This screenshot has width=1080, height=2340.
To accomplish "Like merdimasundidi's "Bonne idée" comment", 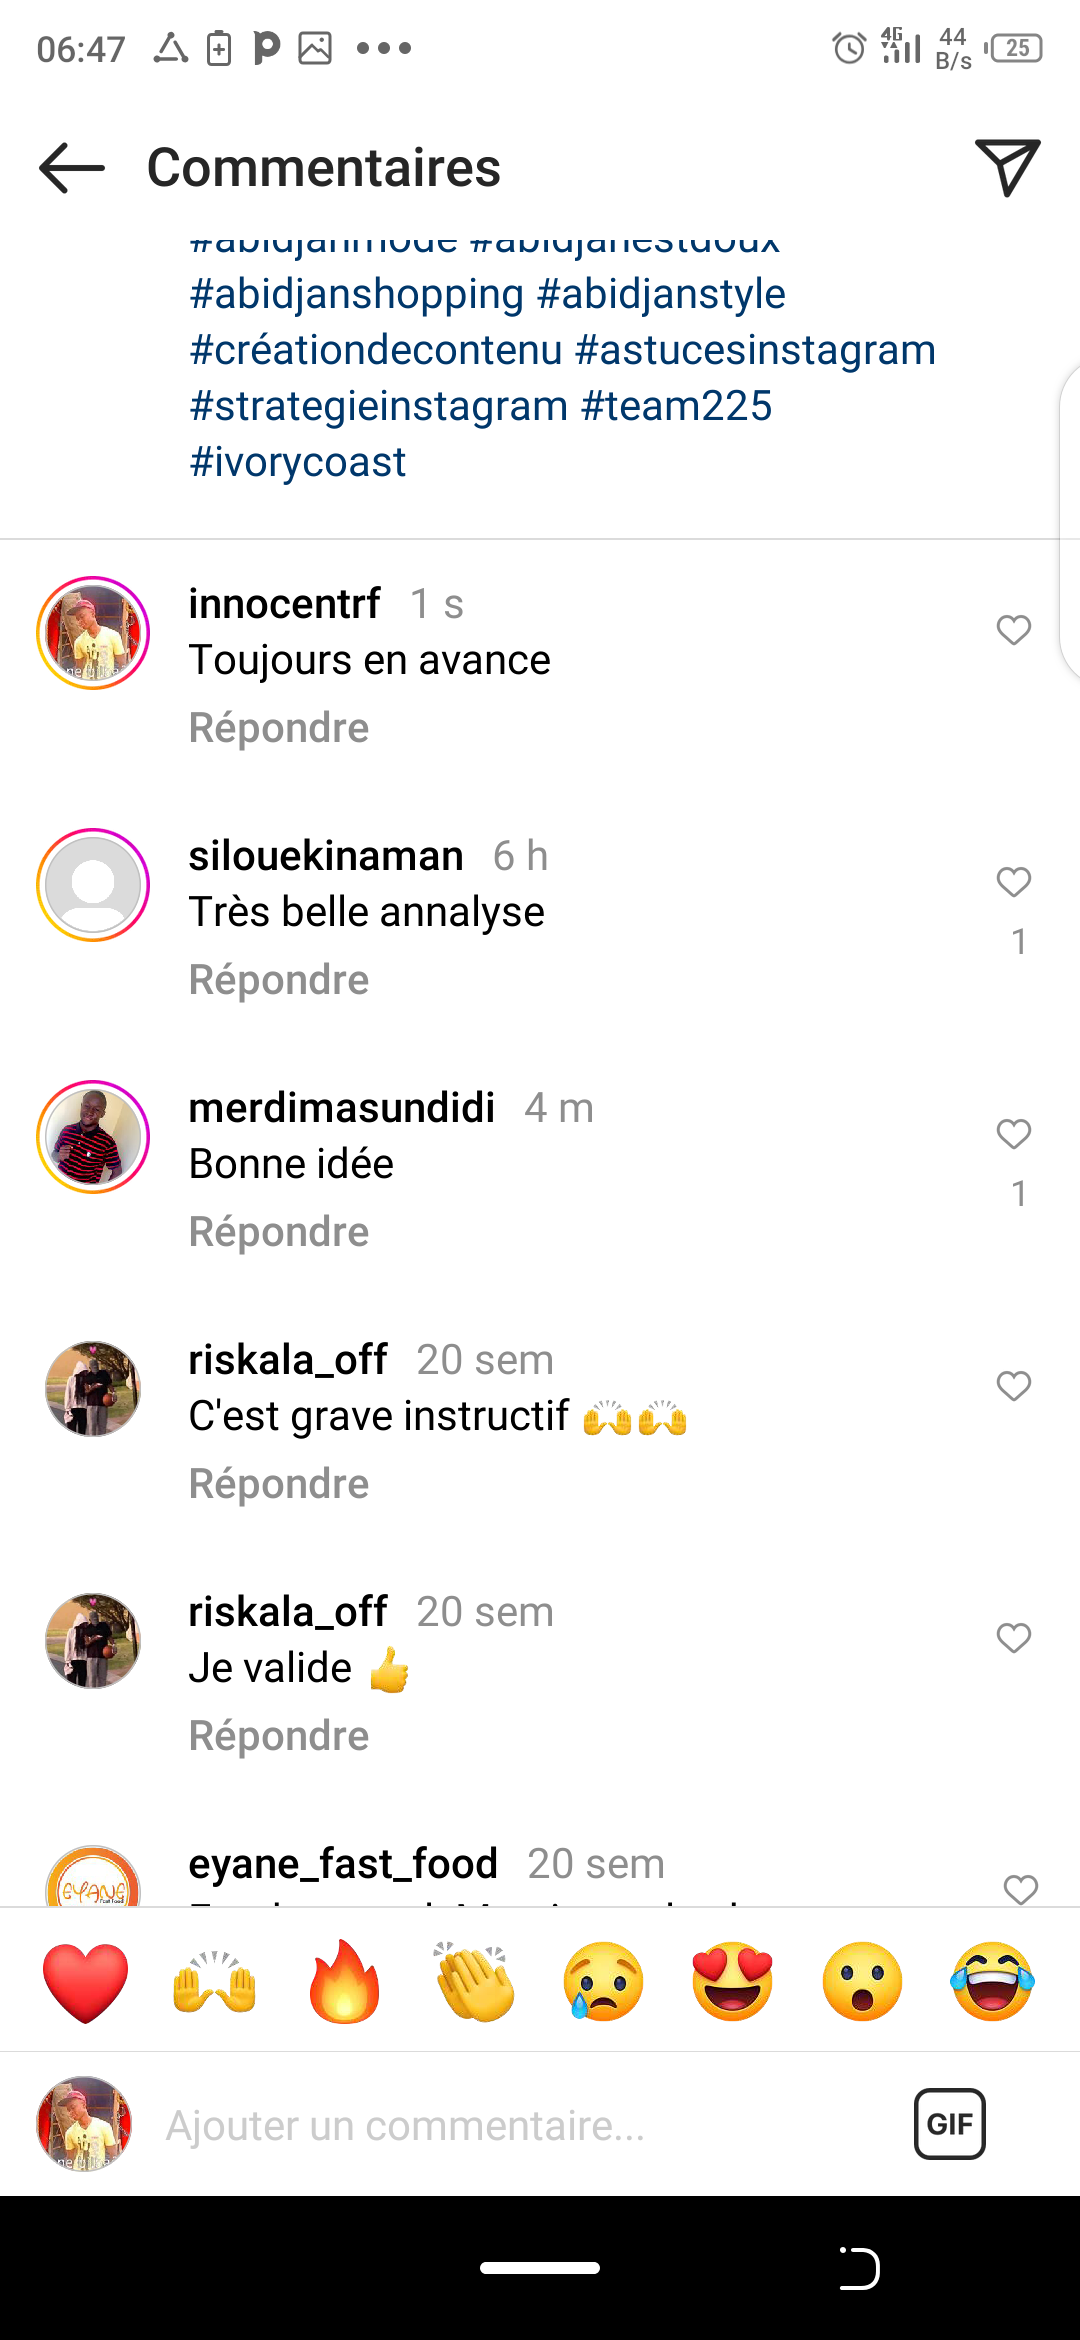I will (1013, 1134).
